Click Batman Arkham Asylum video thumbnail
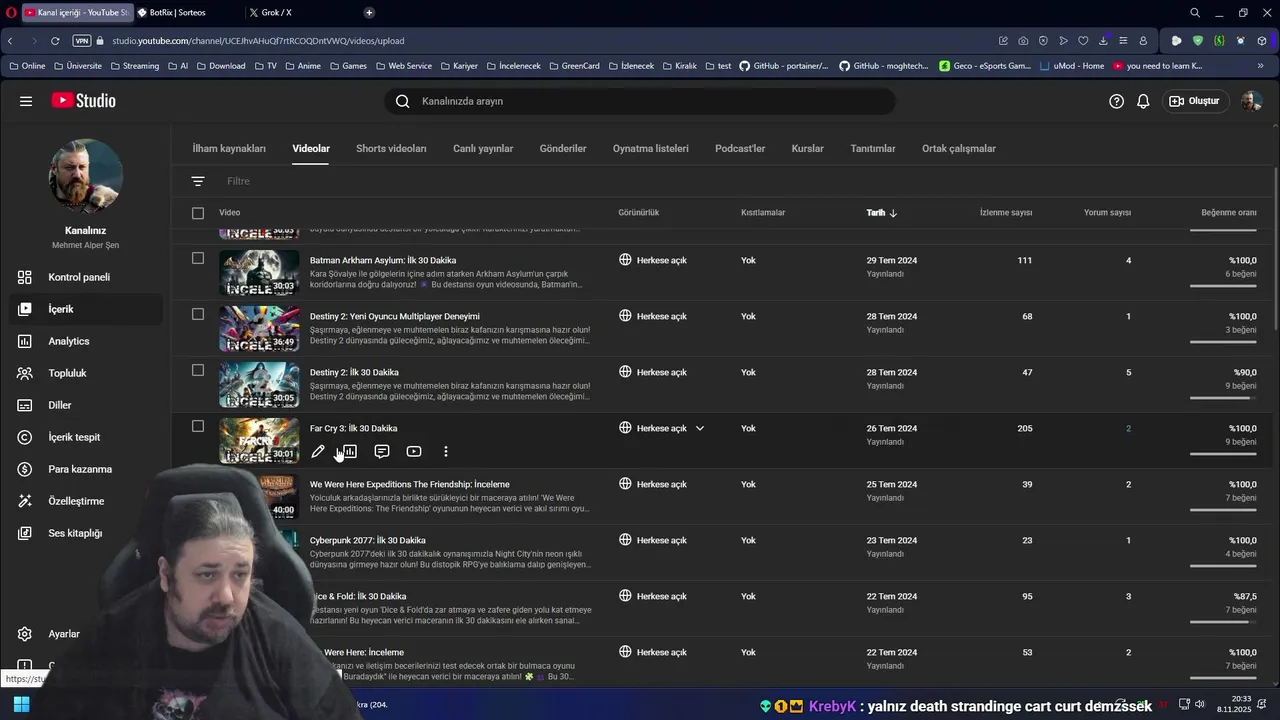The height and width of the screenshot is (720, 1280). click(259, 273)
